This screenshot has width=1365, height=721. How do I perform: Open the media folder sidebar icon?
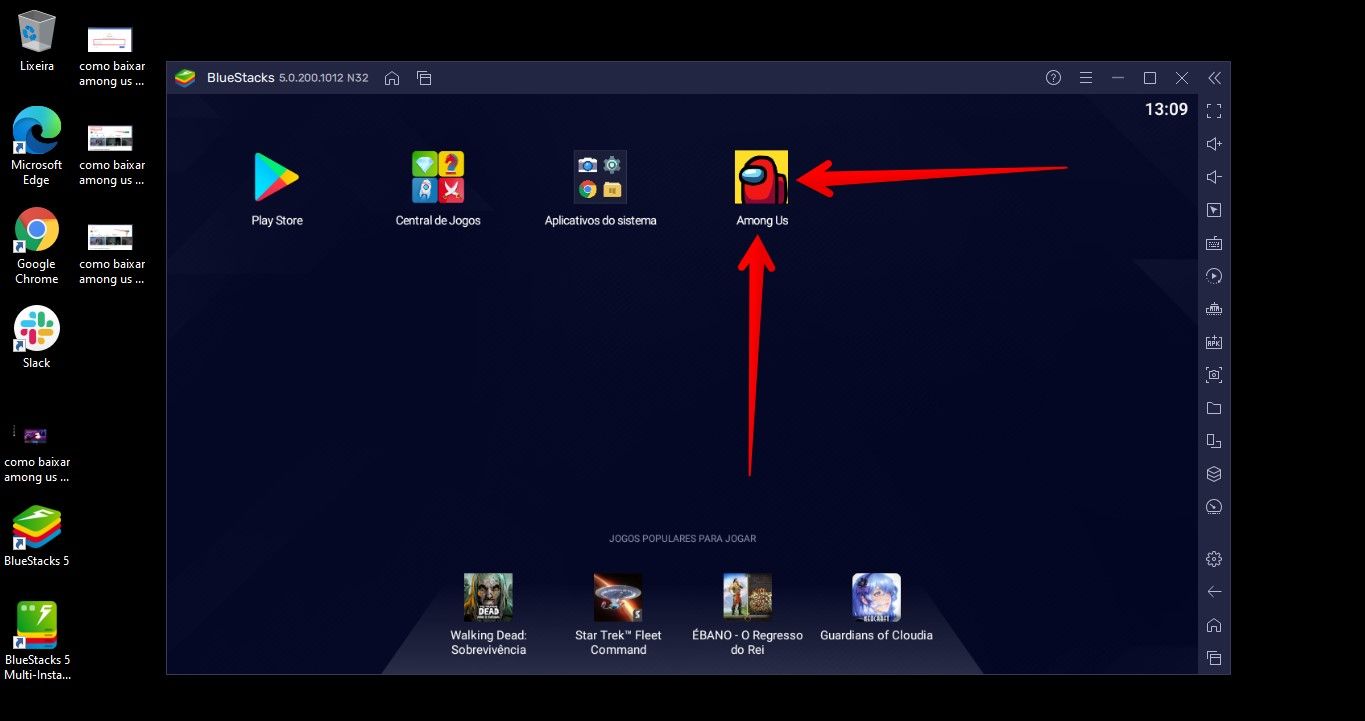tap(1214, 408)
